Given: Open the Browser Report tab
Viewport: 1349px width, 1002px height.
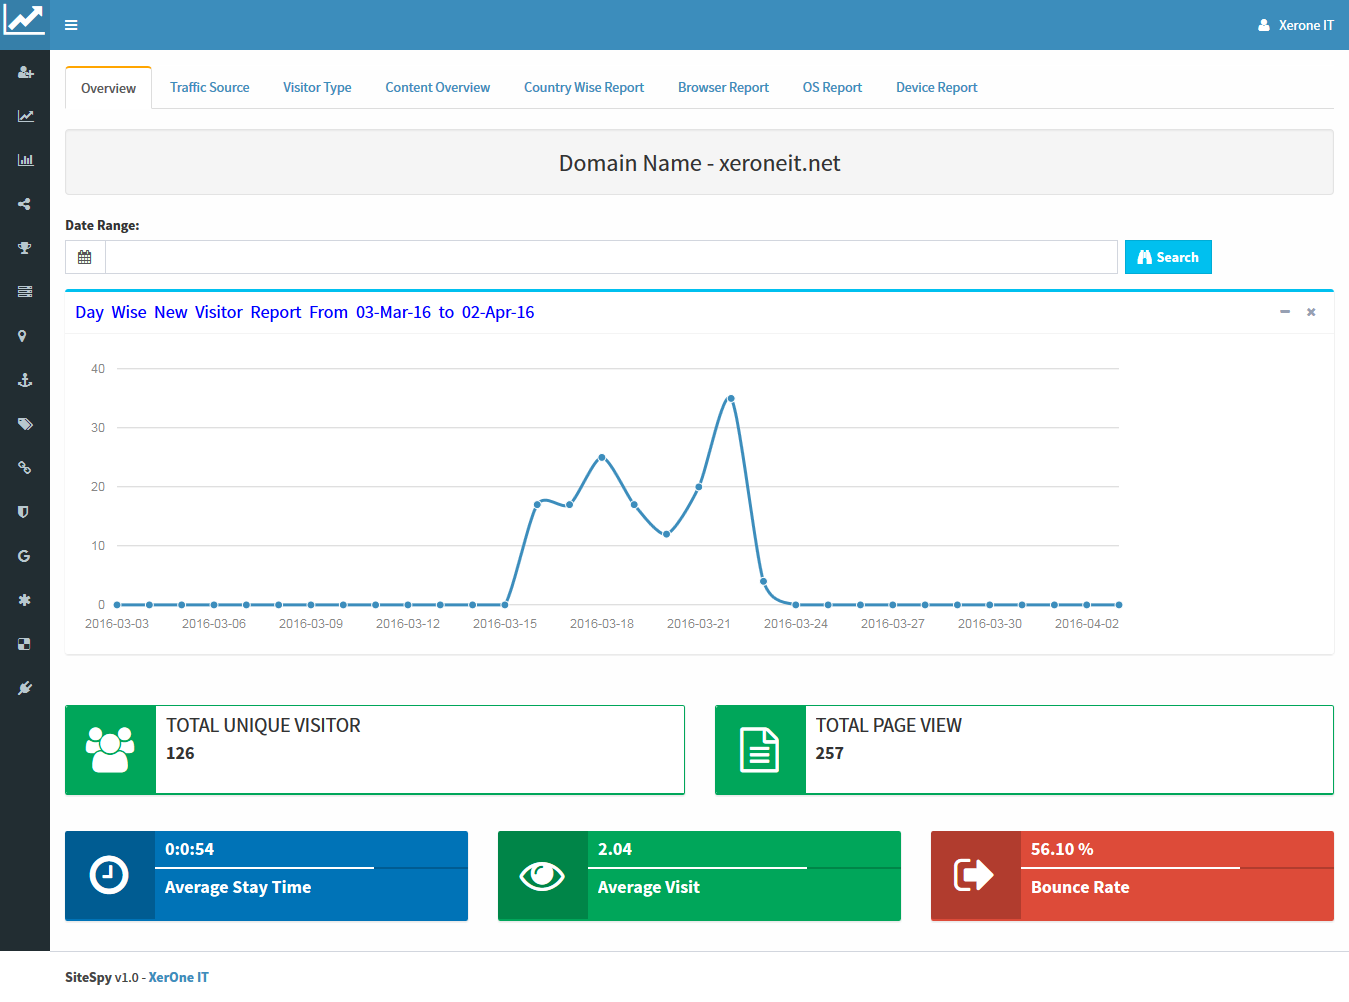Looking at the screenshot, I should [x=723, y=88].
